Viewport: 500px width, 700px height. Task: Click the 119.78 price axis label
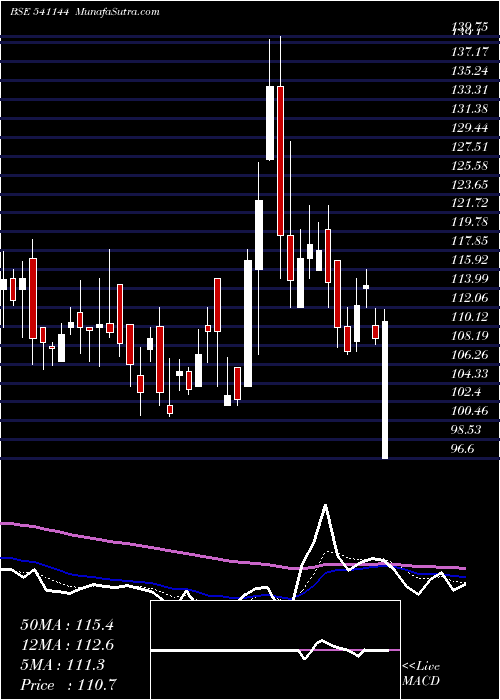coord(471,222)
